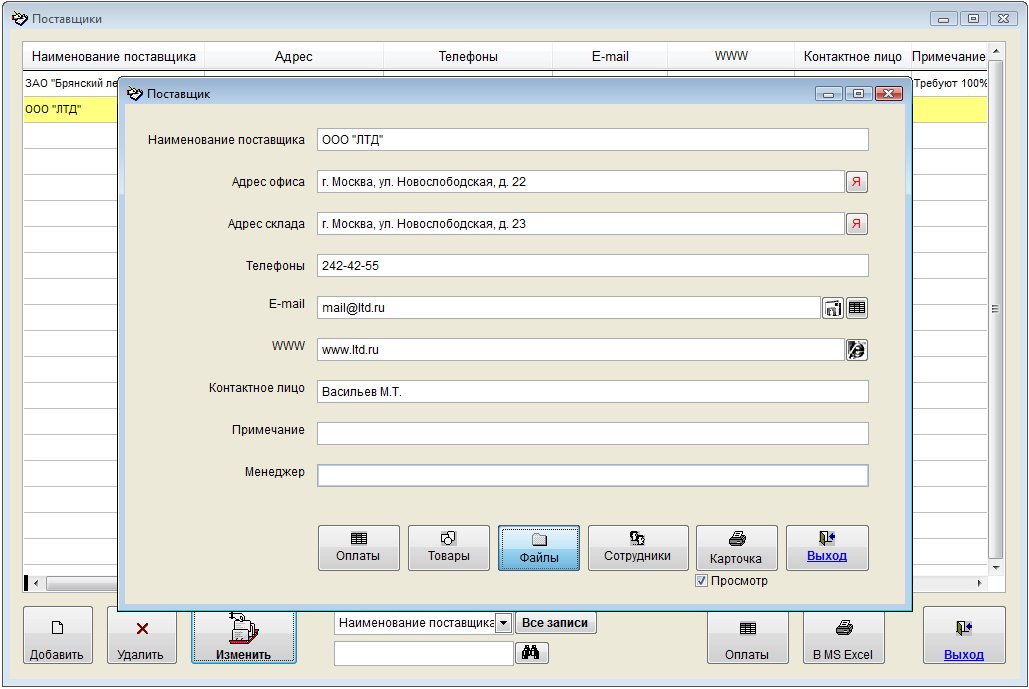Viewport: 1029px width, 689px height.
Task: Print supplier Карточка
Action: click(x=736, y=548)
